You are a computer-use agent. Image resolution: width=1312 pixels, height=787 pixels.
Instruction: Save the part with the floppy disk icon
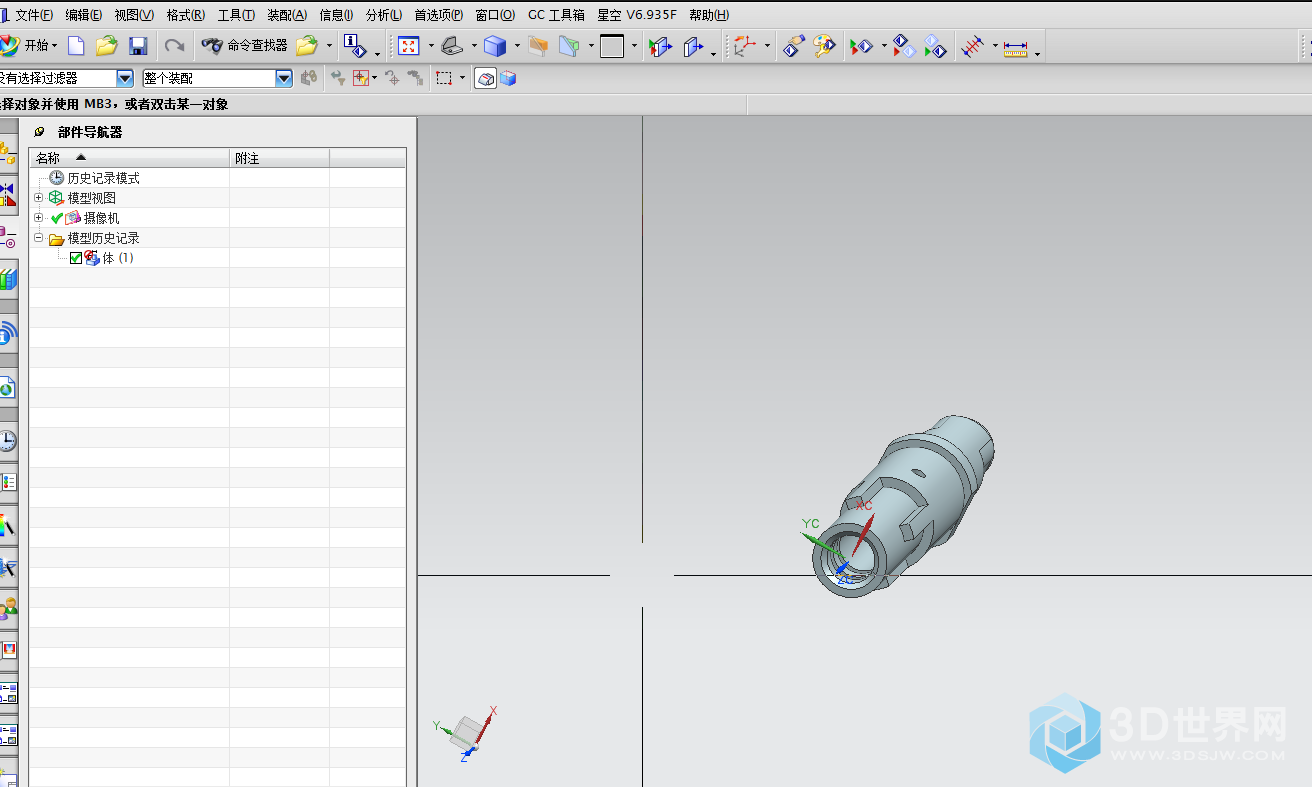pyautogui.click(x=138, y=45)
